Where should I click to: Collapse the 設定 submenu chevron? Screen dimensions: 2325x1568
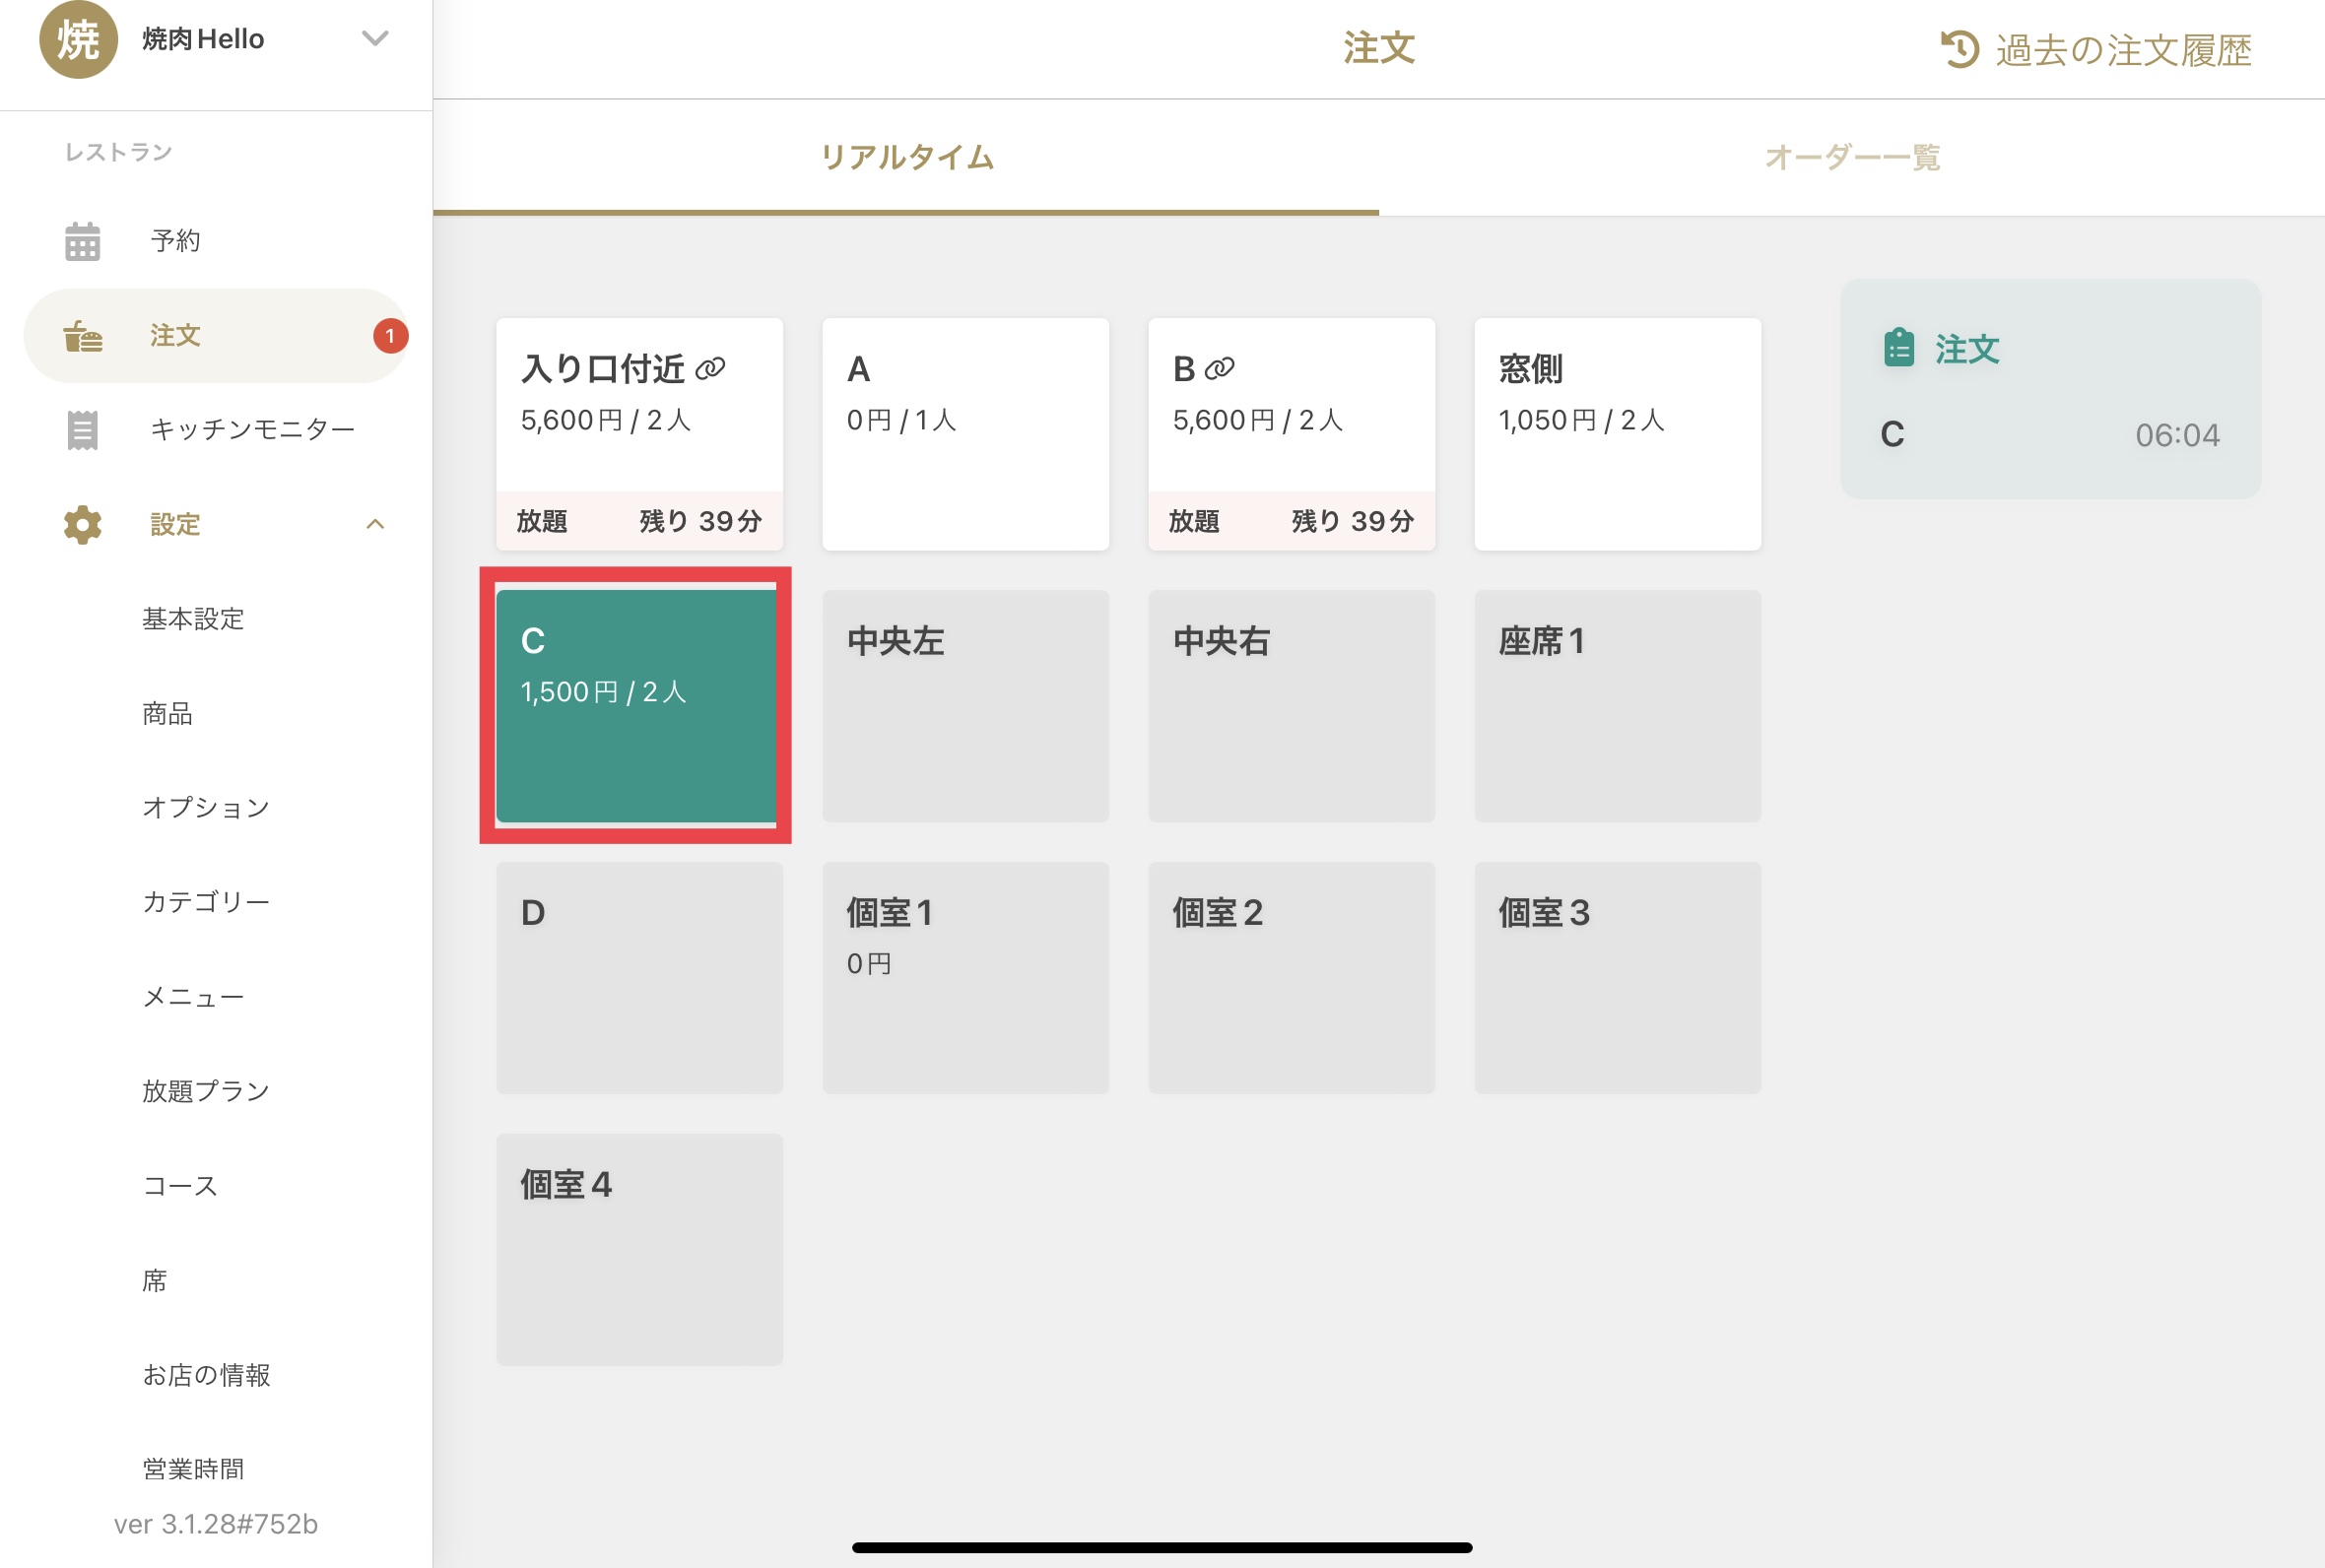click(375, 525)
